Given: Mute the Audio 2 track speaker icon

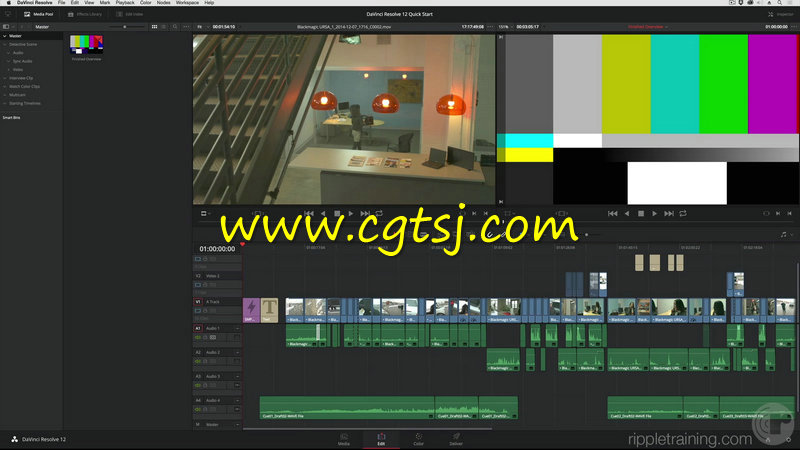Looking at the screenshot, I should (x=198, y=361).
